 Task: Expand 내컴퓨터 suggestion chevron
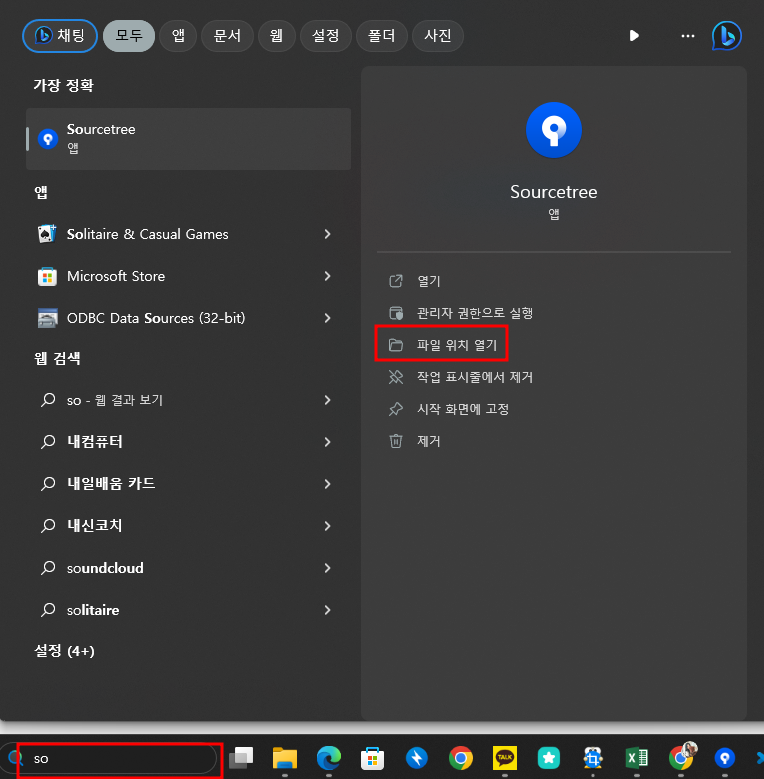327,442
